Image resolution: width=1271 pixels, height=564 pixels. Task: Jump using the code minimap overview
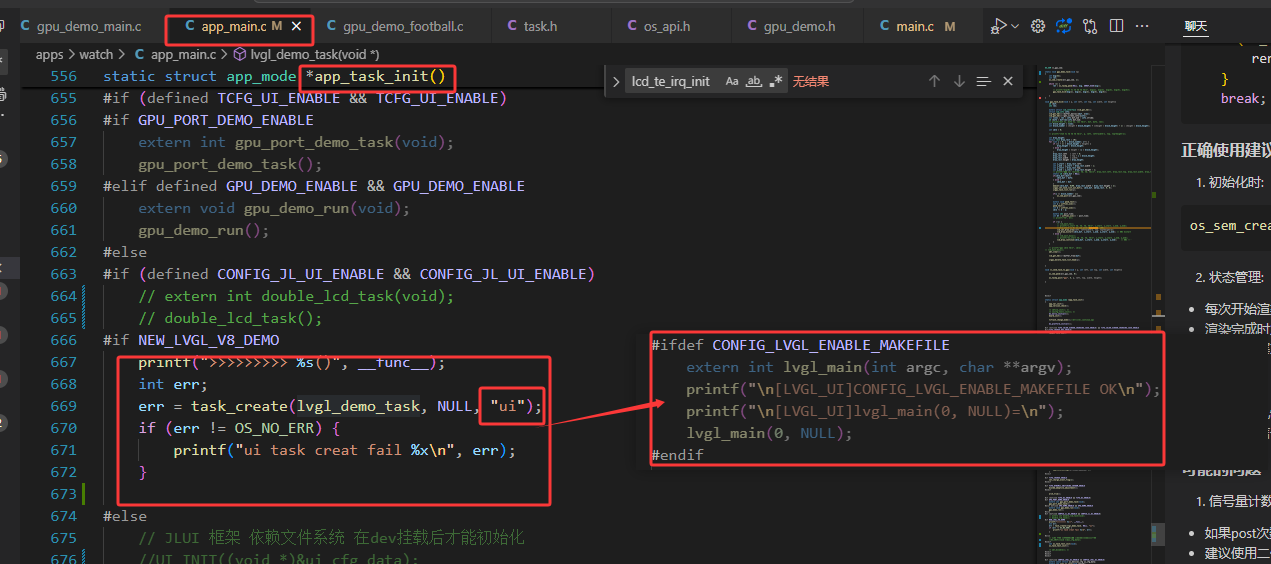pyautogui.click(x=1096, y=300)
